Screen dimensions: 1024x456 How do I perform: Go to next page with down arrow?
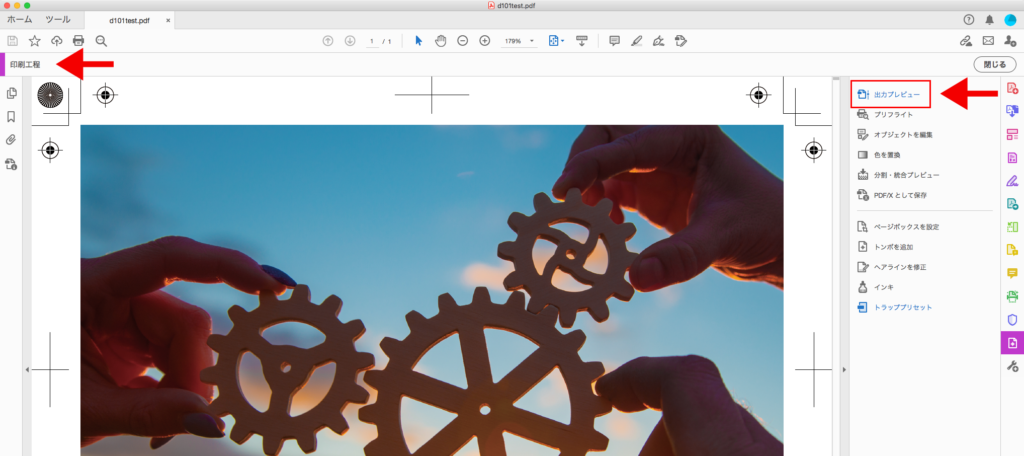pos(350,41)
